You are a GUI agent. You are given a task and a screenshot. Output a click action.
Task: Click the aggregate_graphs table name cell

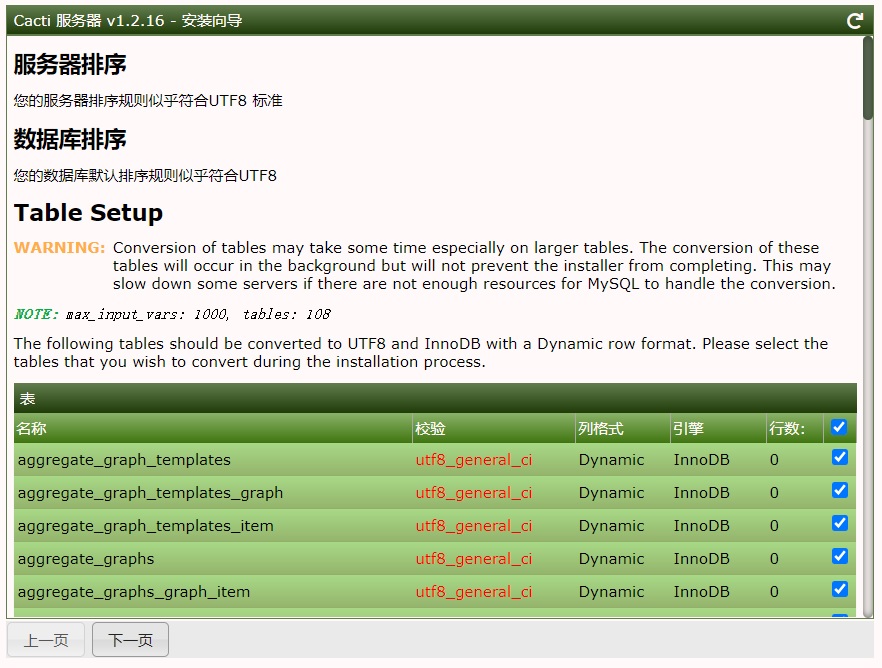click(86, 559)
